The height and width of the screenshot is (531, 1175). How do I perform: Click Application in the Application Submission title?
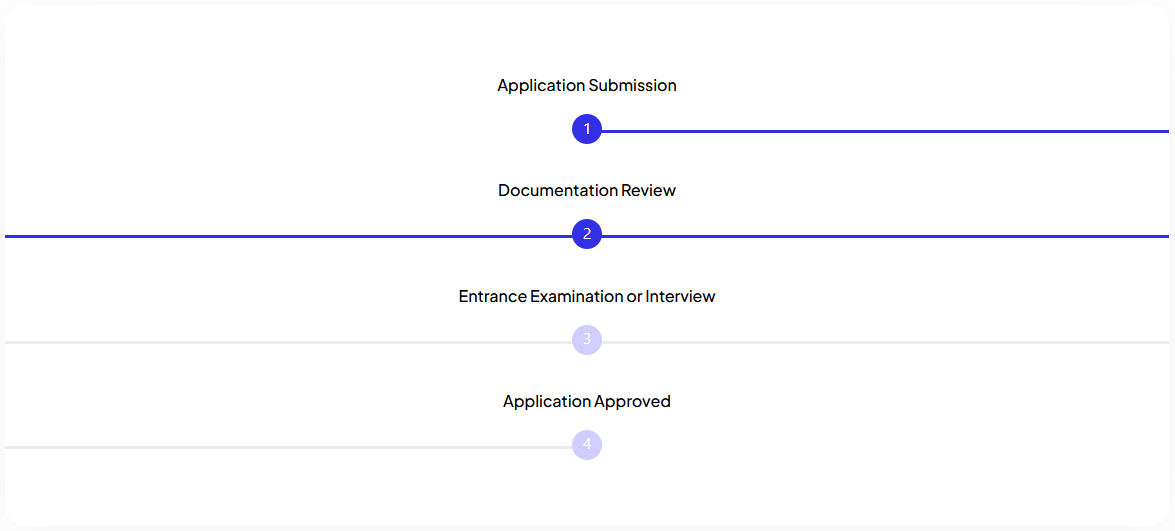click(x=541, y=86)
